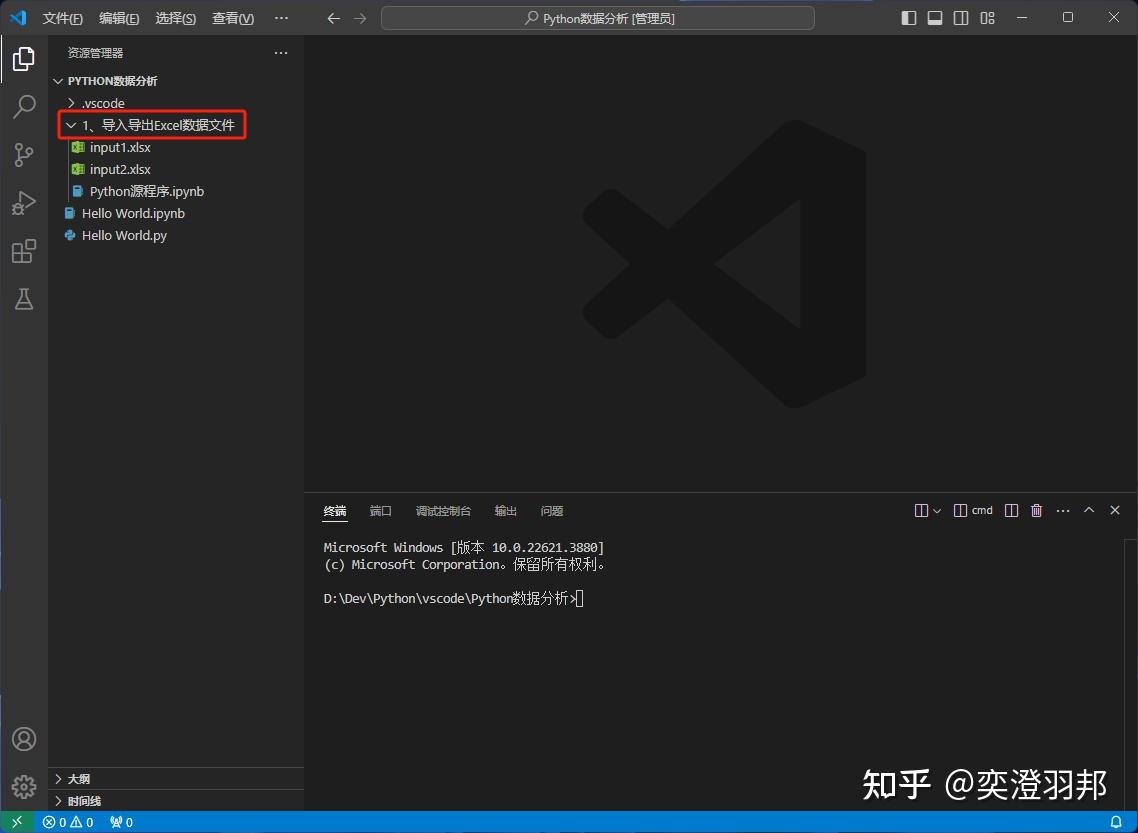This screenshot has width=1138, height=833.
Task: Open the 查看 menu
Action: click(232, 18)
